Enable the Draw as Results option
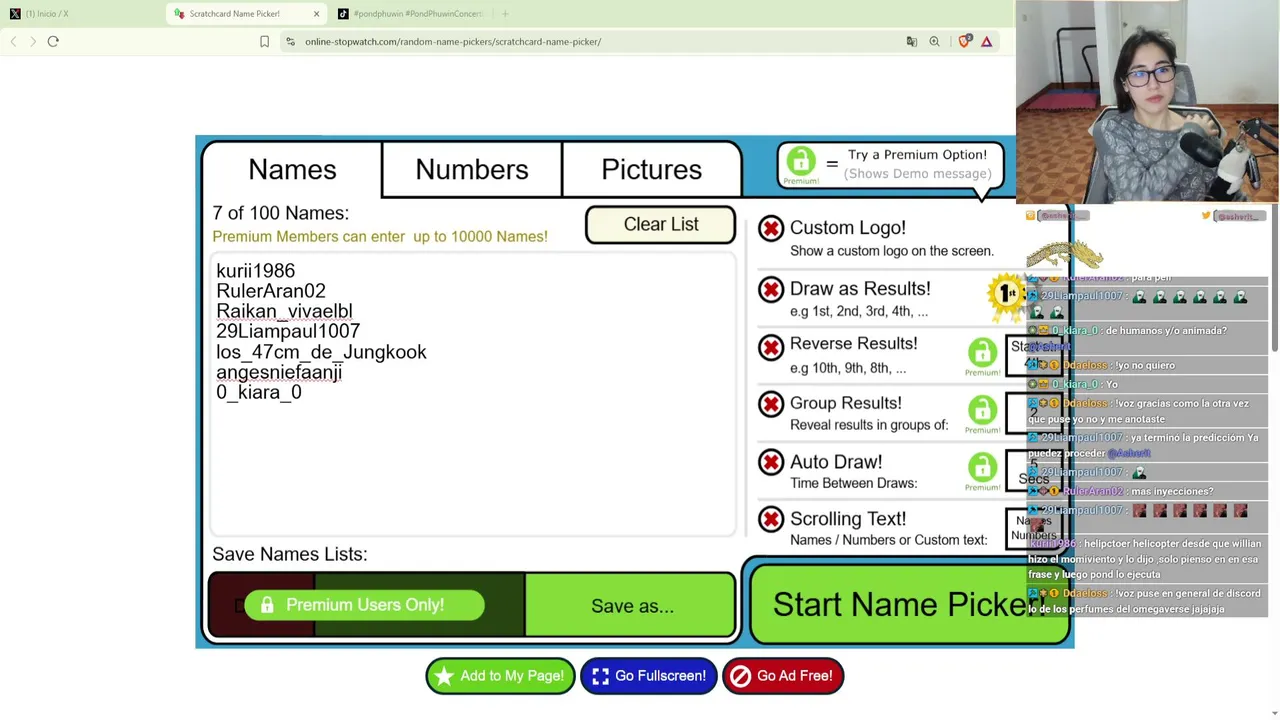1280x720 pixels. (771, 290)
